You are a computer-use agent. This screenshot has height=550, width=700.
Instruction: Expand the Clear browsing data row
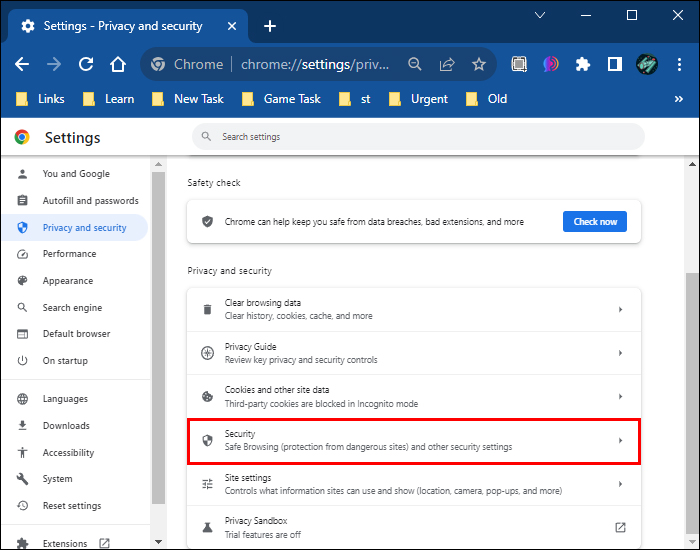pyautogui.click(x=413, y=309)
